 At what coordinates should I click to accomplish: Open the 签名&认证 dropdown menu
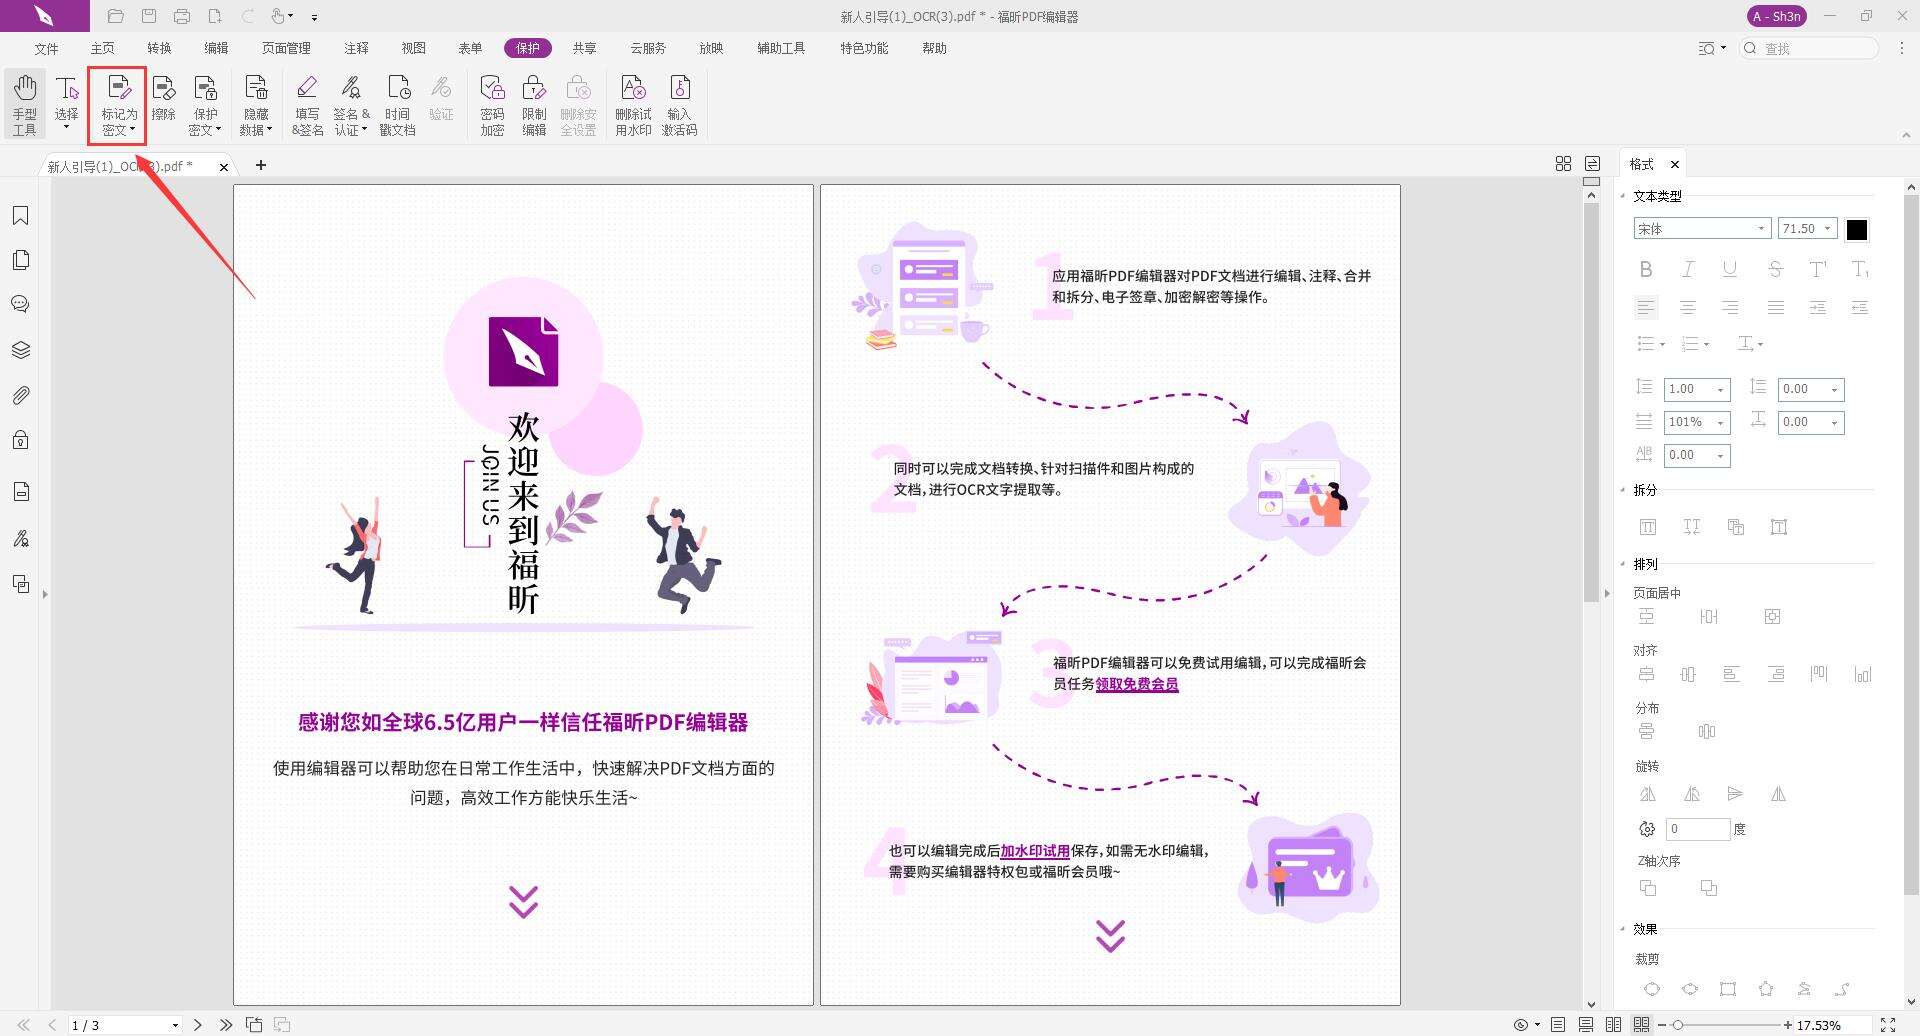tap(351, 104)
